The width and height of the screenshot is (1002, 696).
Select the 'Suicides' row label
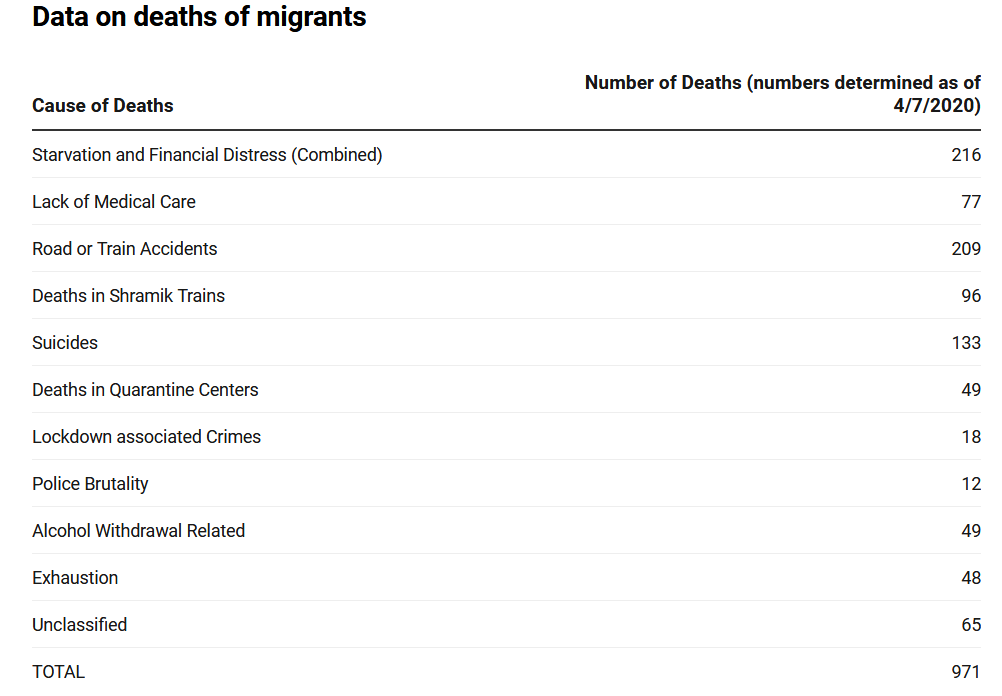(65, 343)
